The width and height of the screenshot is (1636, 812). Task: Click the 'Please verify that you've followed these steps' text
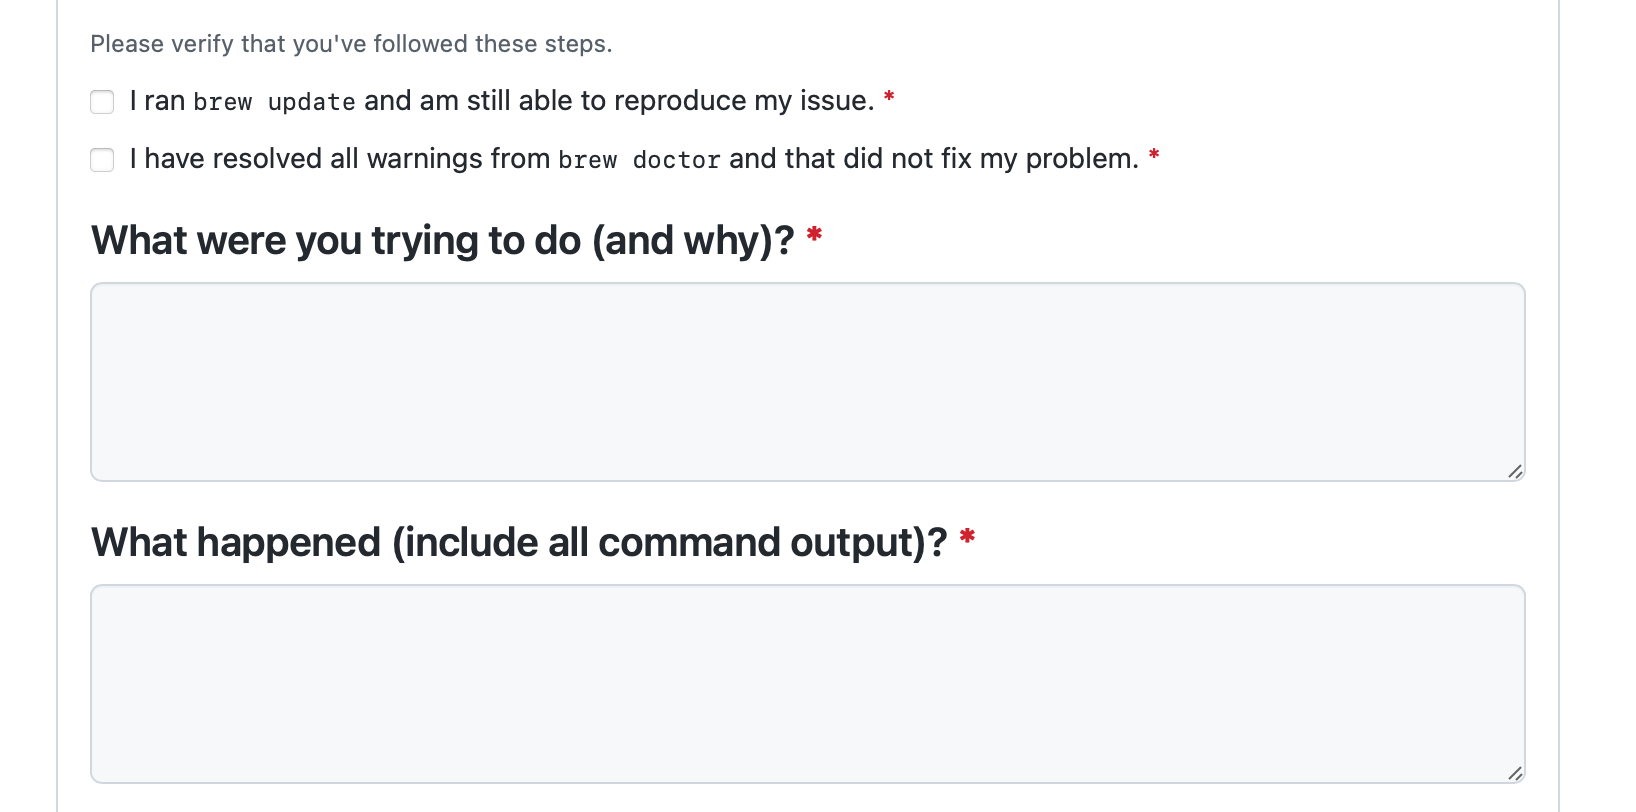pyautogui.click(x=351, y=44)
